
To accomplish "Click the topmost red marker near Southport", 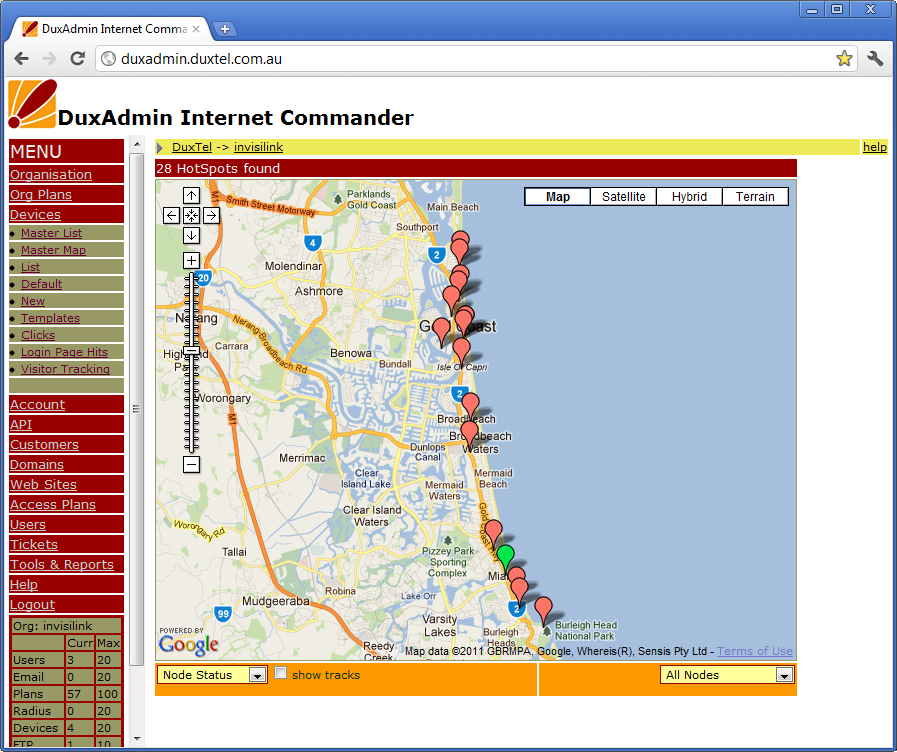I will [x=460, y=237].
